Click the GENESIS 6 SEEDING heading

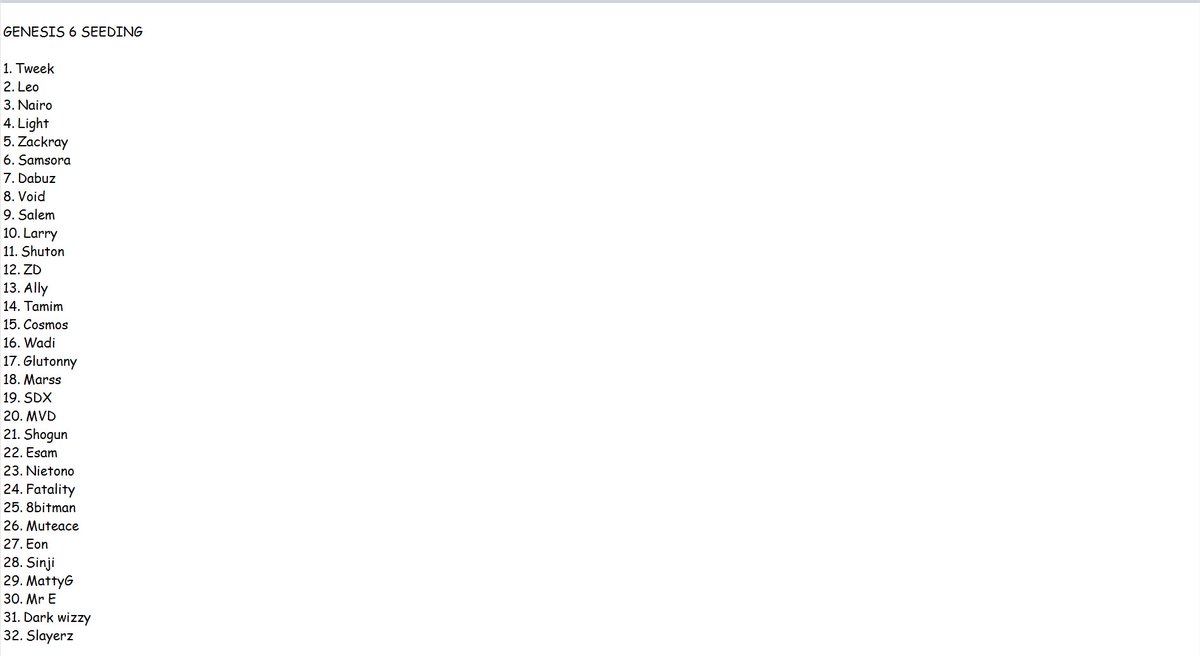(x=73, y=32)
